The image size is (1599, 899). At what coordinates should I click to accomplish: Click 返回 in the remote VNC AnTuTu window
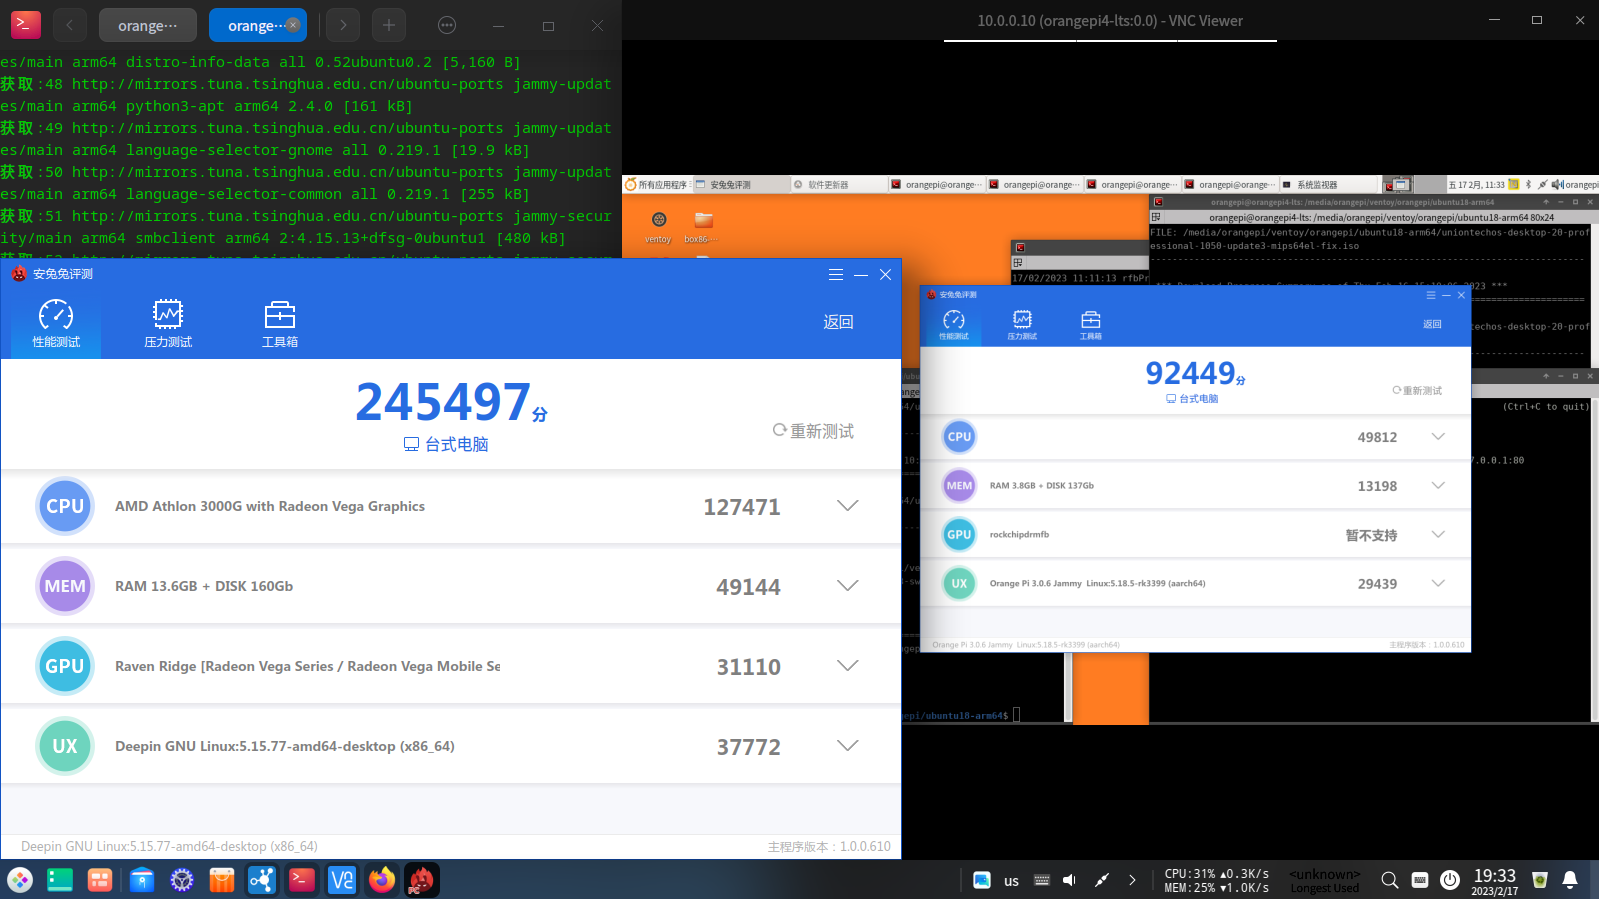click(1432, 324)
